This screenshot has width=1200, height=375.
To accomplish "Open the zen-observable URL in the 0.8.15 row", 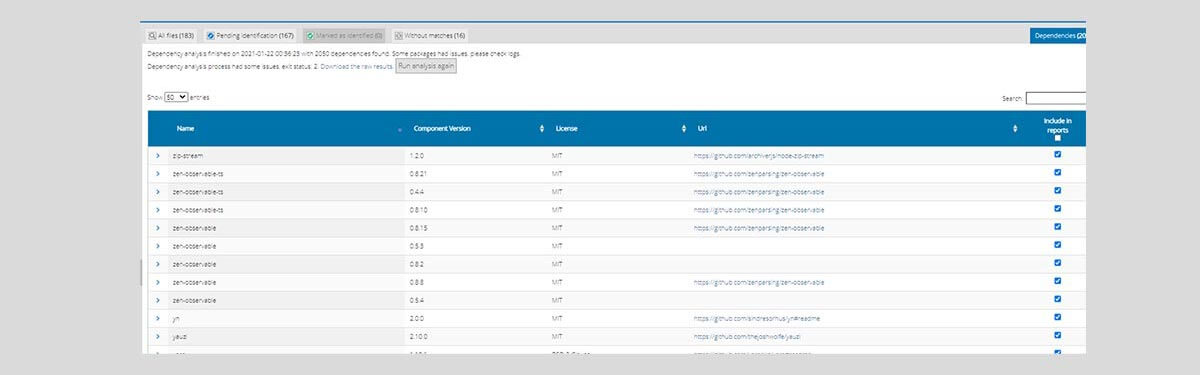I will [x=759, y=228].
